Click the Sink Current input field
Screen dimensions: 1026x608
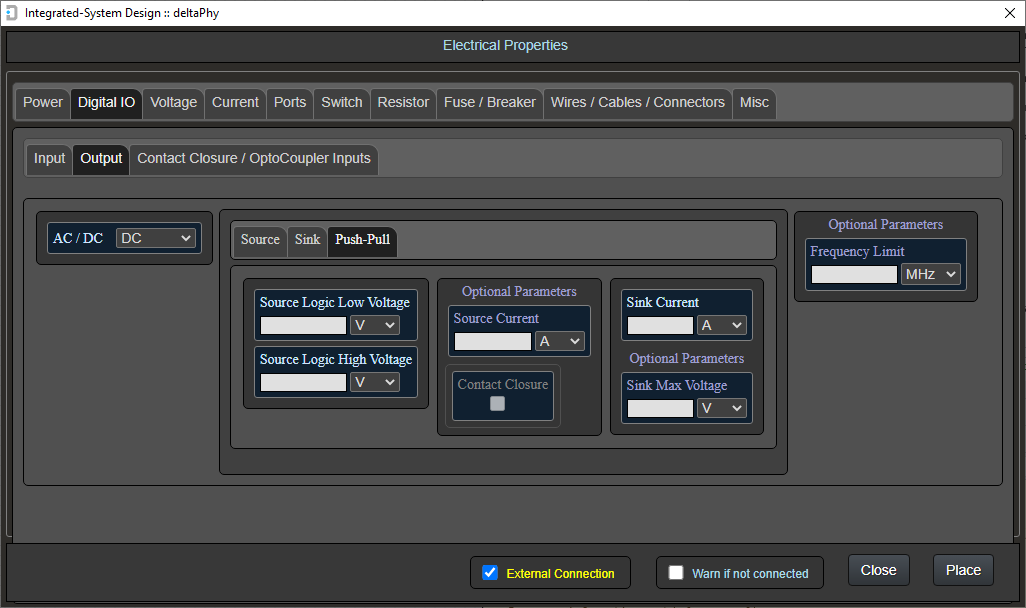pyautogui.click(x=660, y=325)
